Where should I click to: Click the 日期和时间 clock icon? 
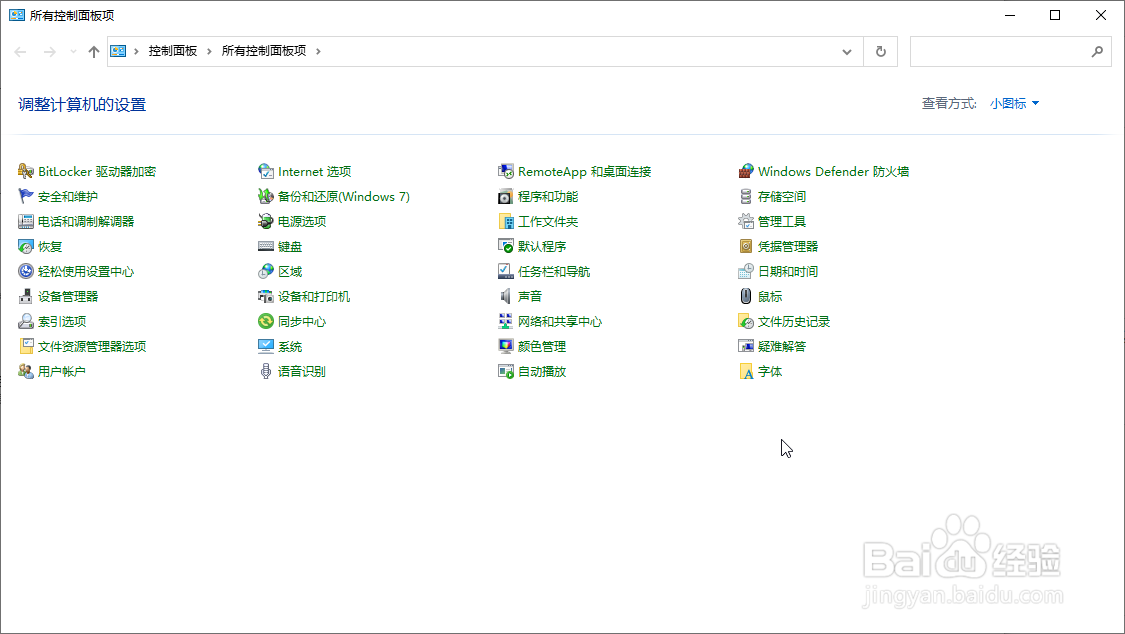pyautogui.click(x=746, y=272)
